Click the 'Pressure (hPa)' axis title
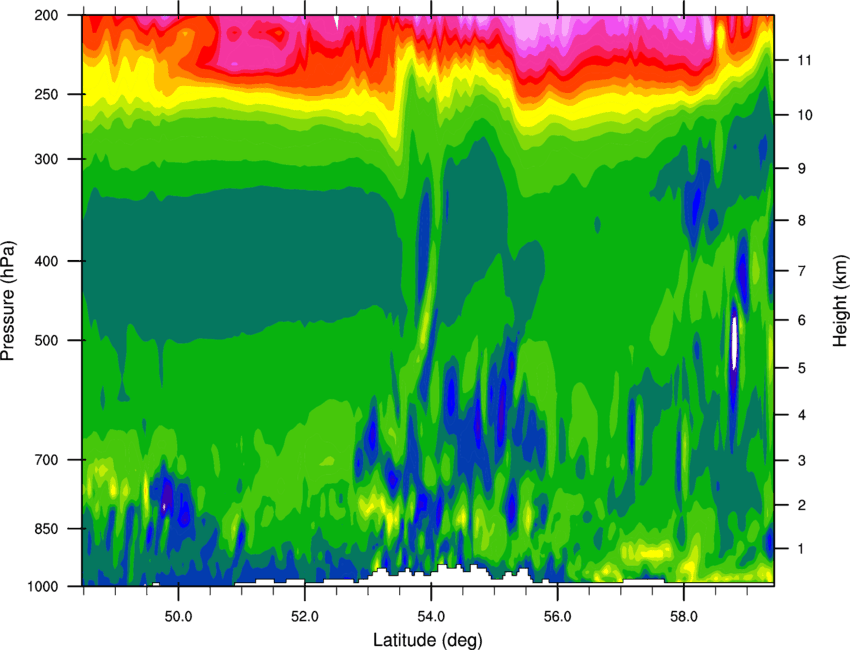 [8, 300]
